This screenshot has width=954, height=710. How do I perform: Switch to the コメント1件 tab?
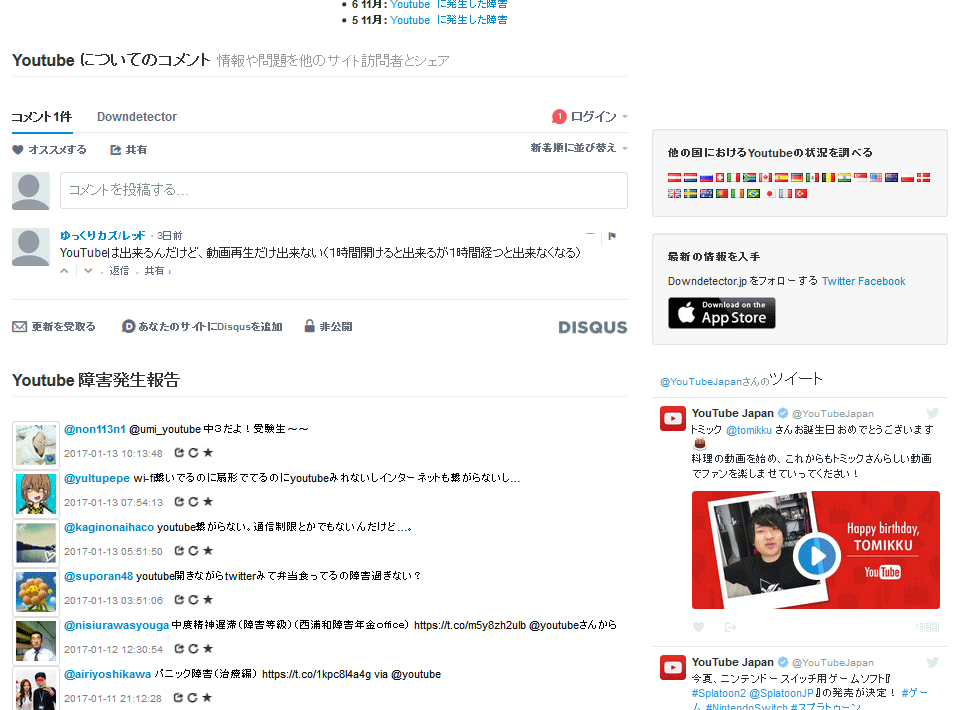42,117
